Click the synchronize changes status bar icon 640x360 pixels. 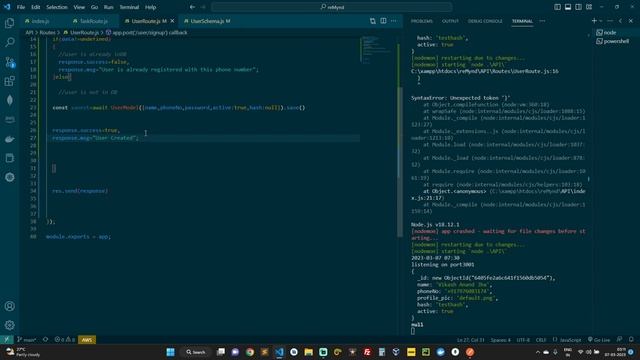[45, 340]
